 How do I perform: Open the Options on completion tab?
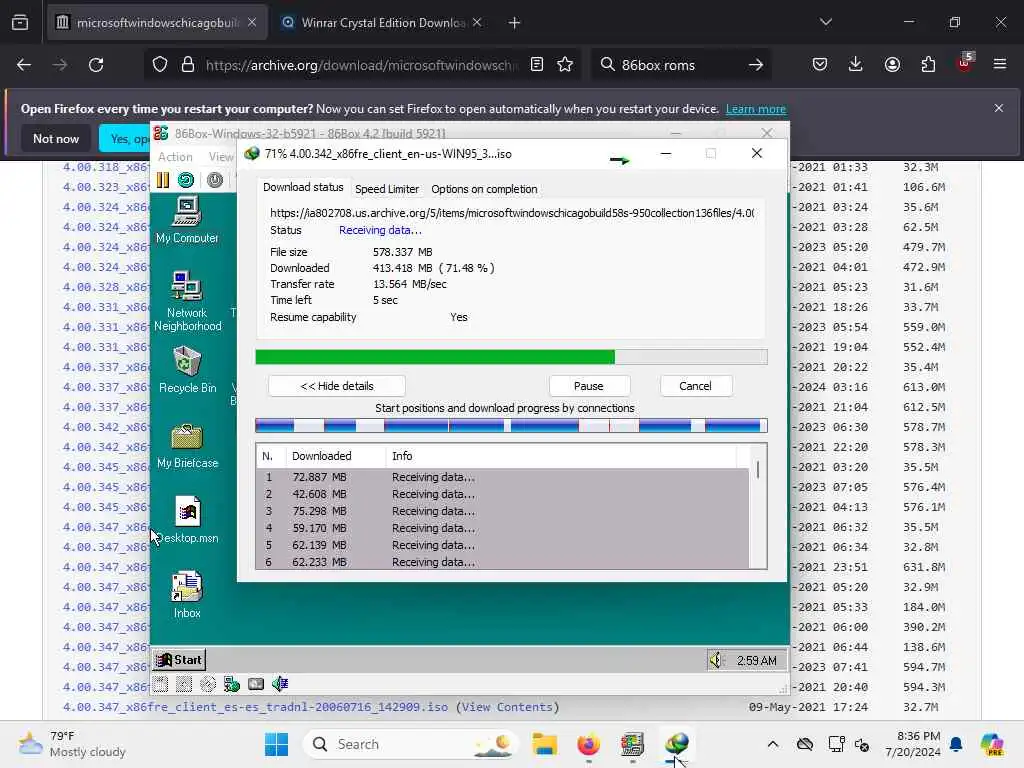[484, 189]
